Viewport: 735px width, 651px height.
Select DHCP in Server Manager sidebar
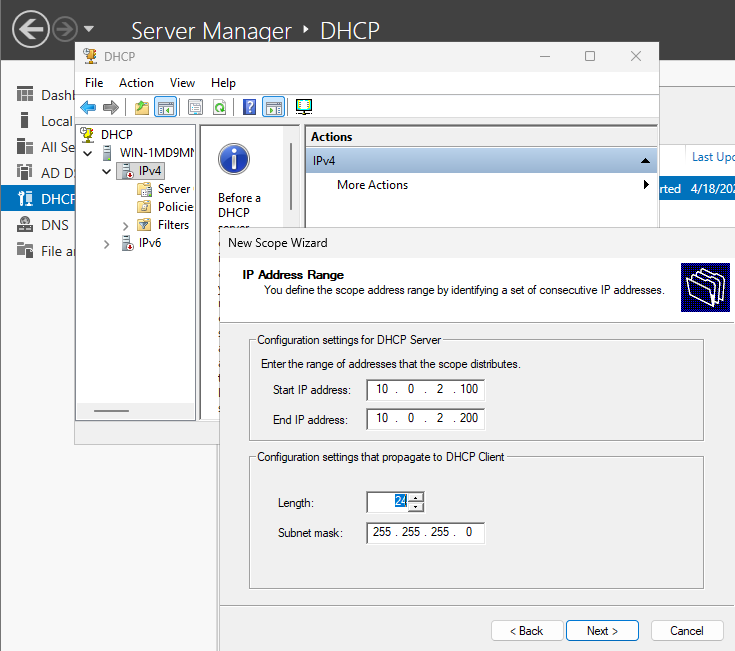pyautogui.click(x=38, y=199)
